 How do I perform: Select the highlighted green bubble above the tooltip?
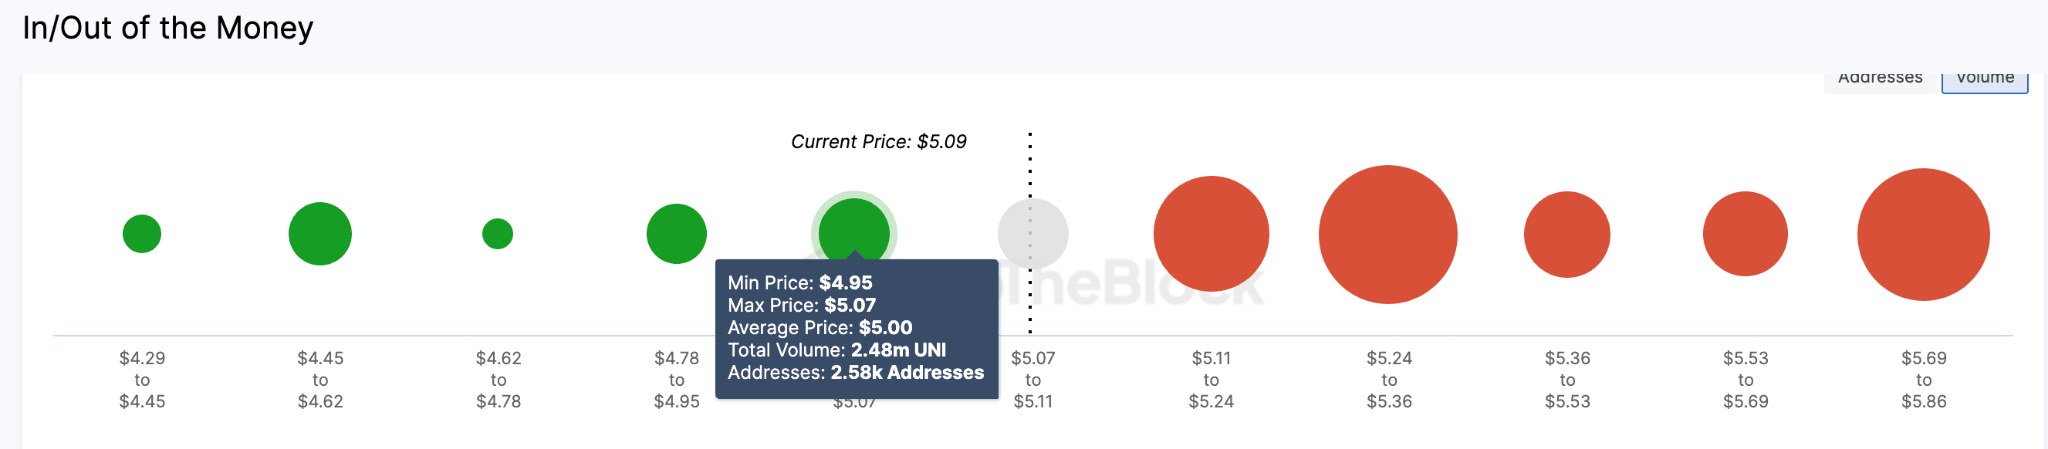tap(854, 230)
